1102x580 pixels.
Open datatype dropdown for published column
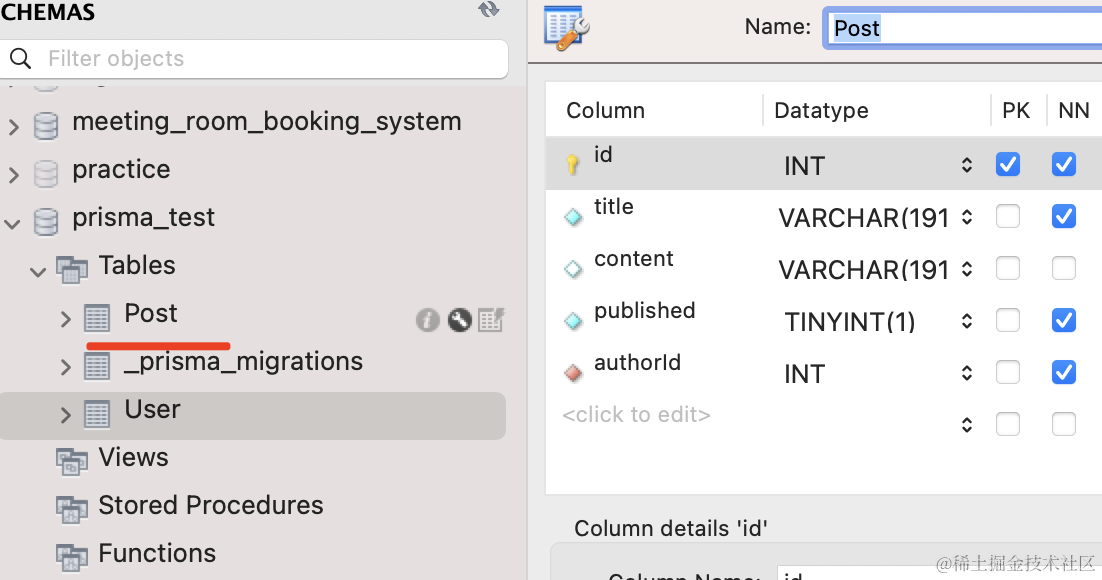(966, 321)
